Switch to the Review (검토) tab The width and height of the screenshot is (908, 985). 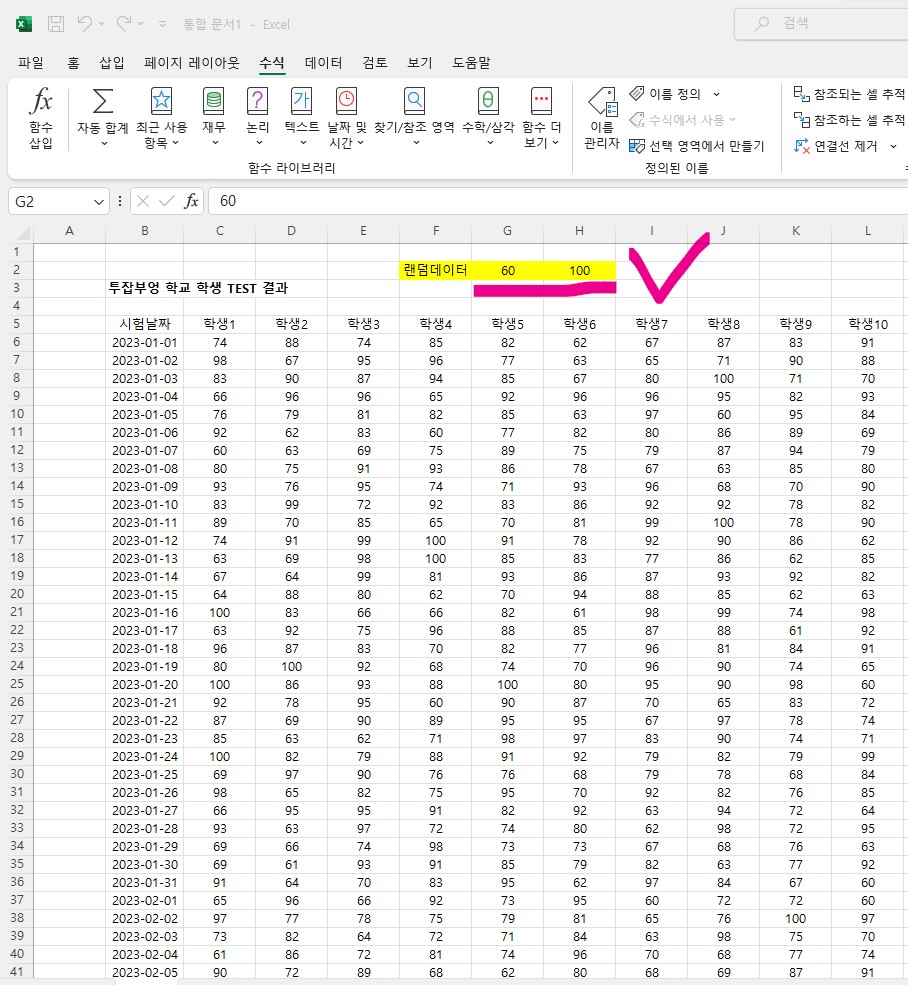[x=375, y=62]
